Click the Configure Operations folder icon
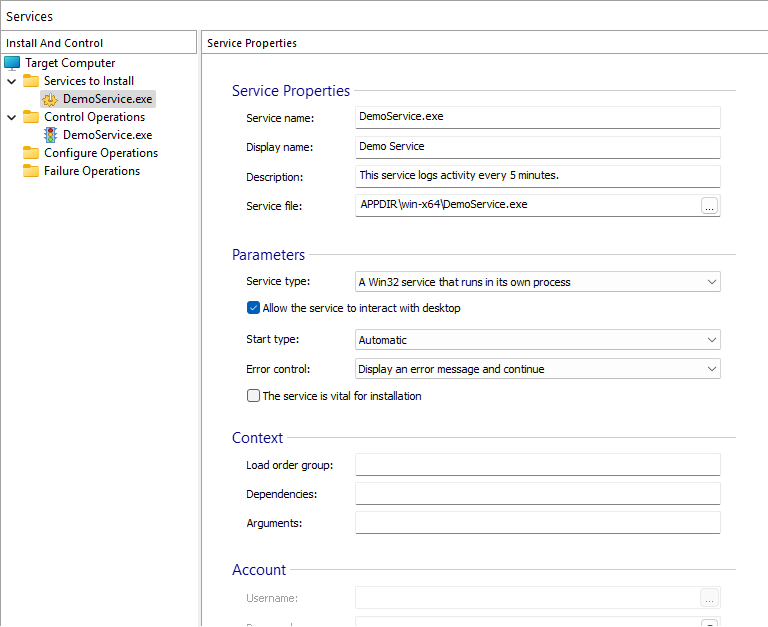The image size is (768, 627). pyautogui.click(x=31, y=153)
